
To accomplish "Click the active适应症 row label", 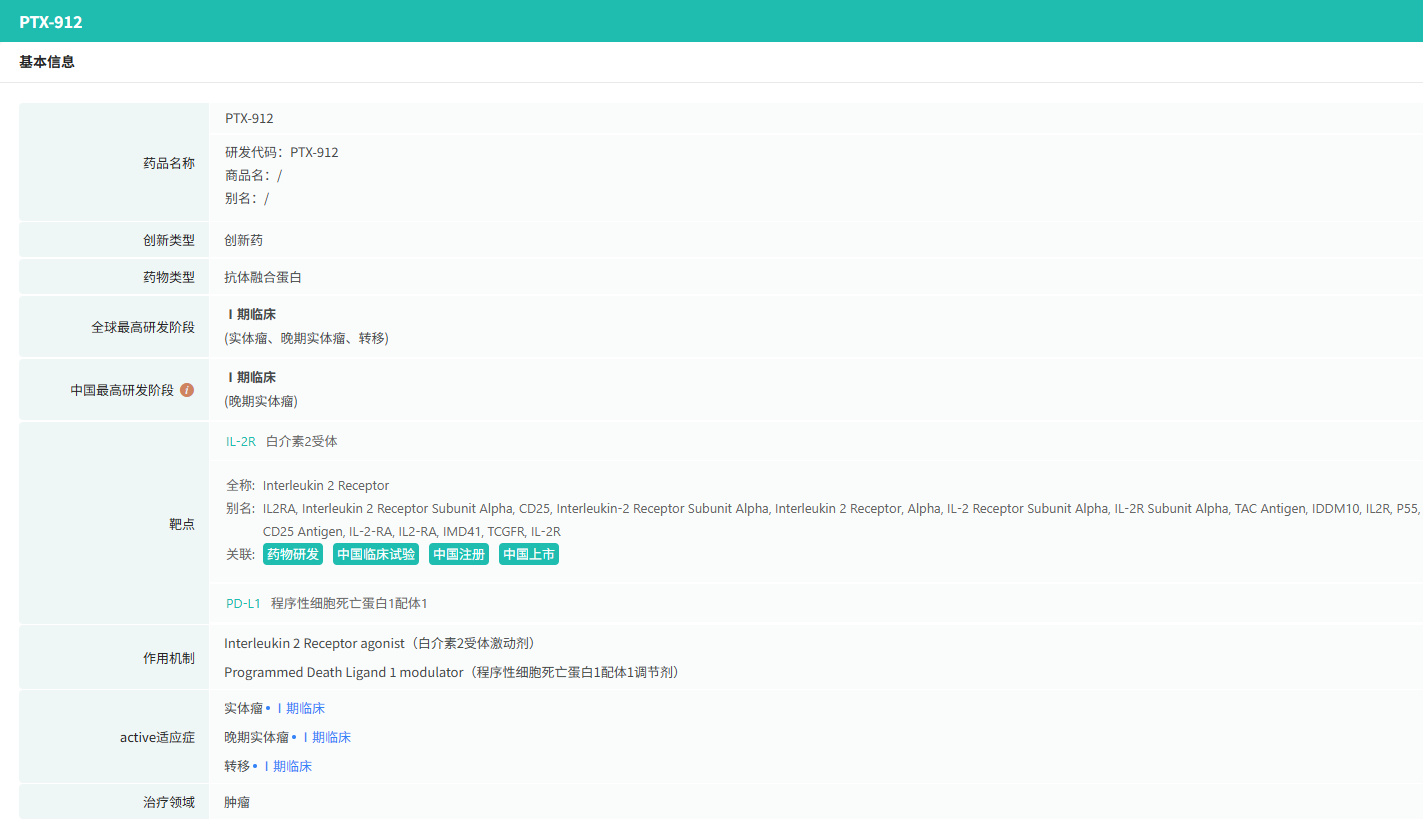I will point(158,737).
